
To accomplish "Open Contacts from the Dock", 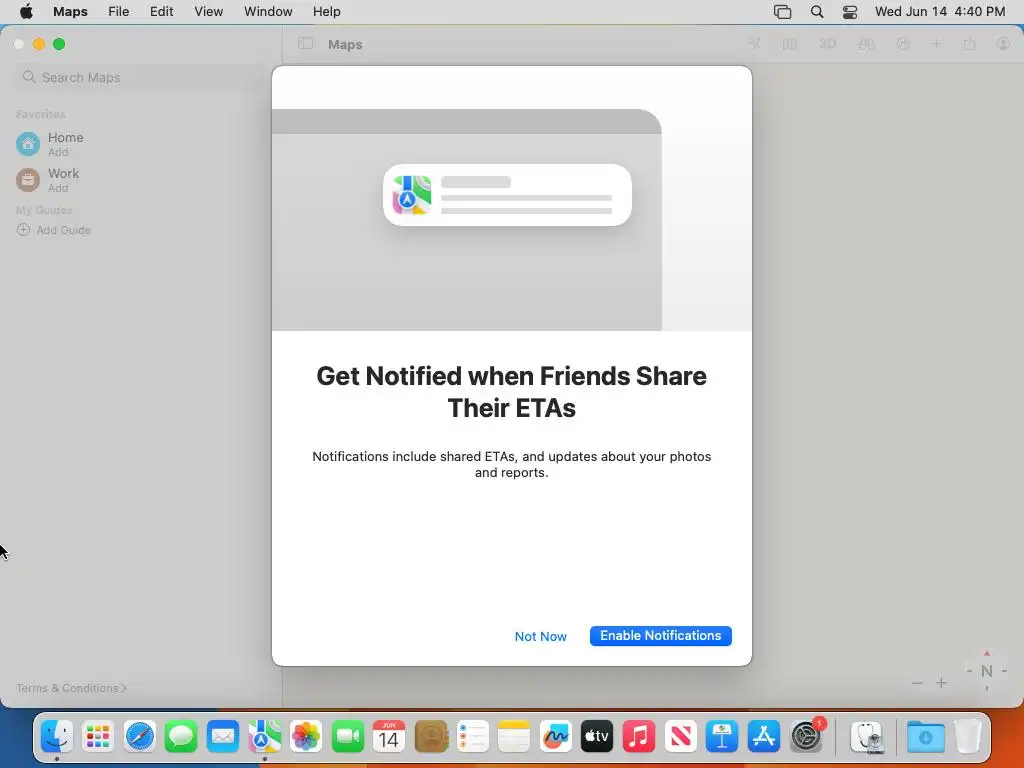I will coord(431,737).
